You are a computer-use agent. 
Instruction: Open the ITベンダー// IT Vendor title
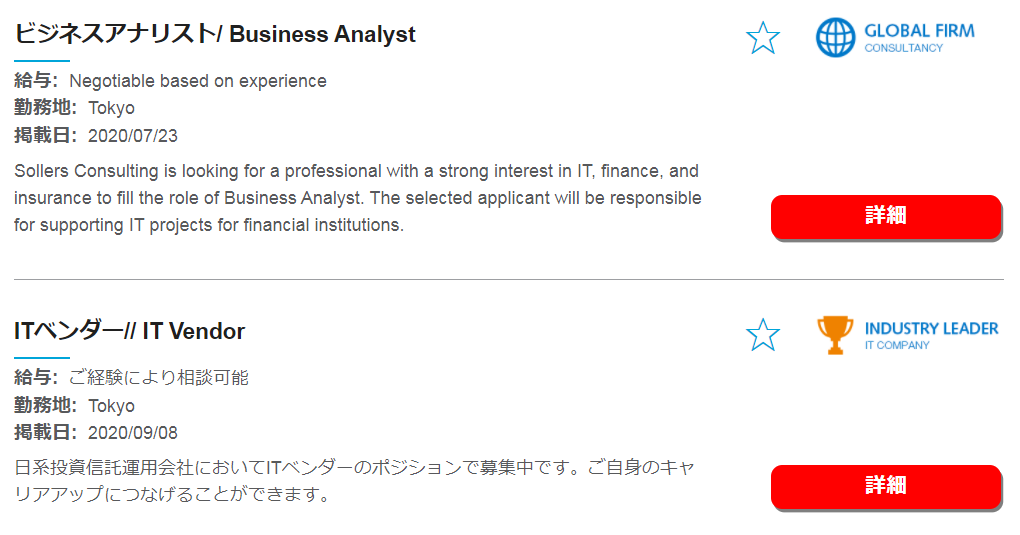129,331
